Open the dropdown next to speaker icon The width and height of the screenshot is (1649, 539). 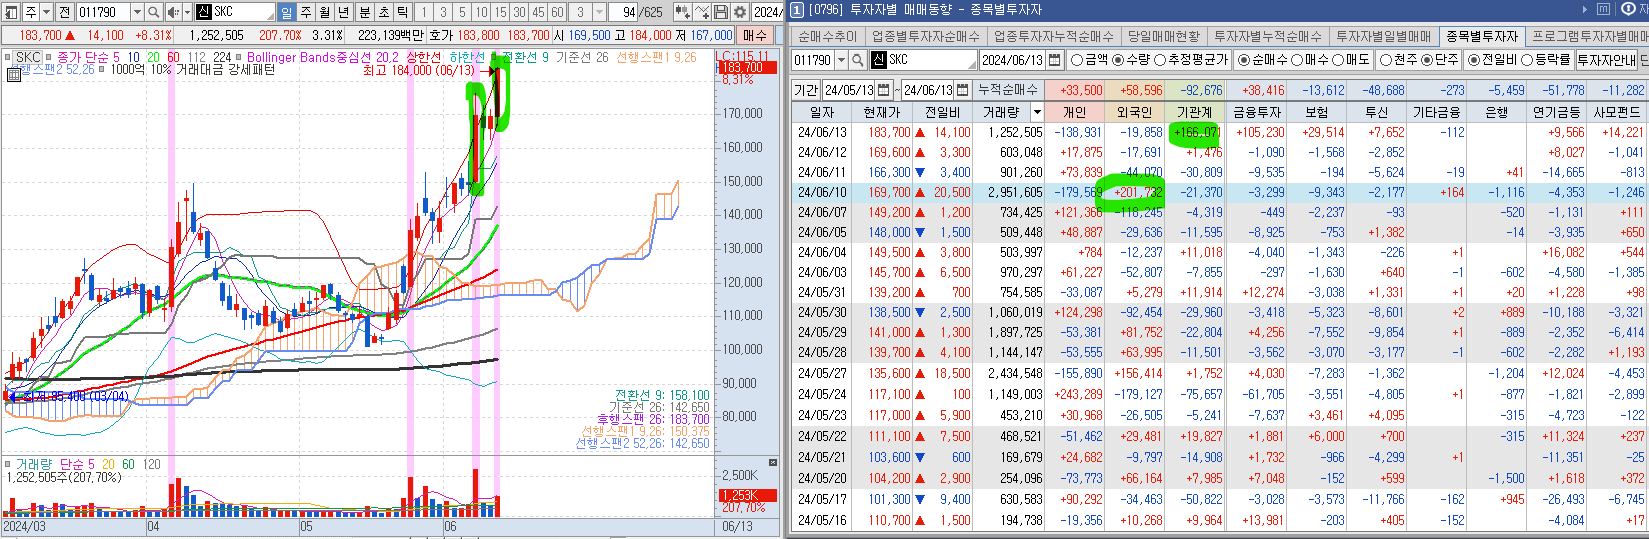point(187,12)
